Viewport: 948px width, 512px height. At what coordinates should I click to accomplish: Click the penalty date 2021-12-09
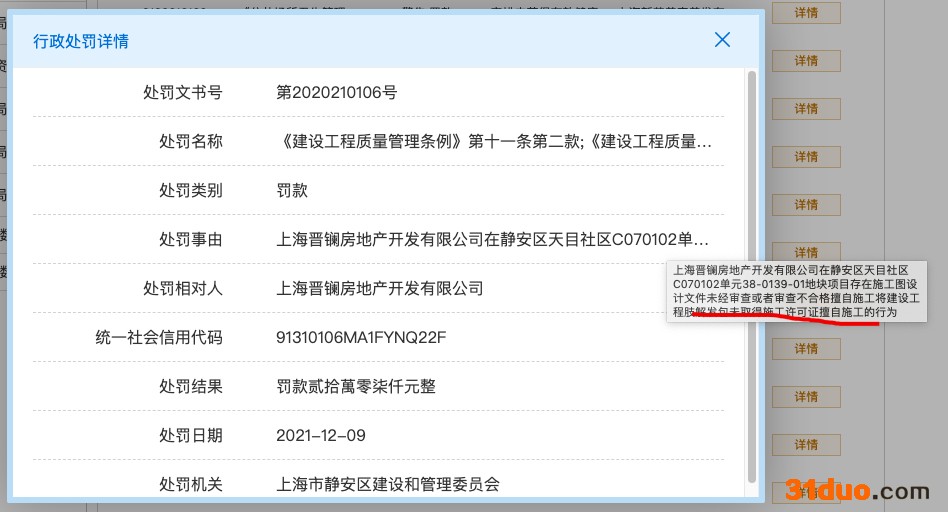coord(321,435)
